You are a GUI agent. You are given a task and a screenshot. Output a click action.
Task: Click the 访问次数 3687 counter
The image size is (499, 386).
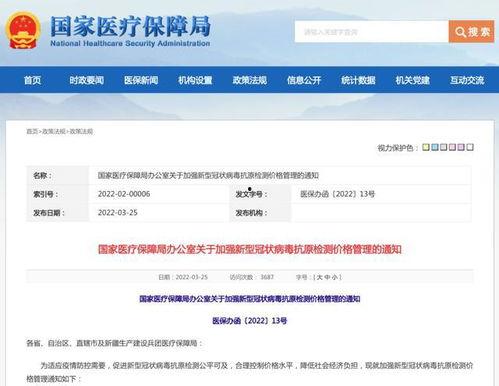[x=252, y=277]
